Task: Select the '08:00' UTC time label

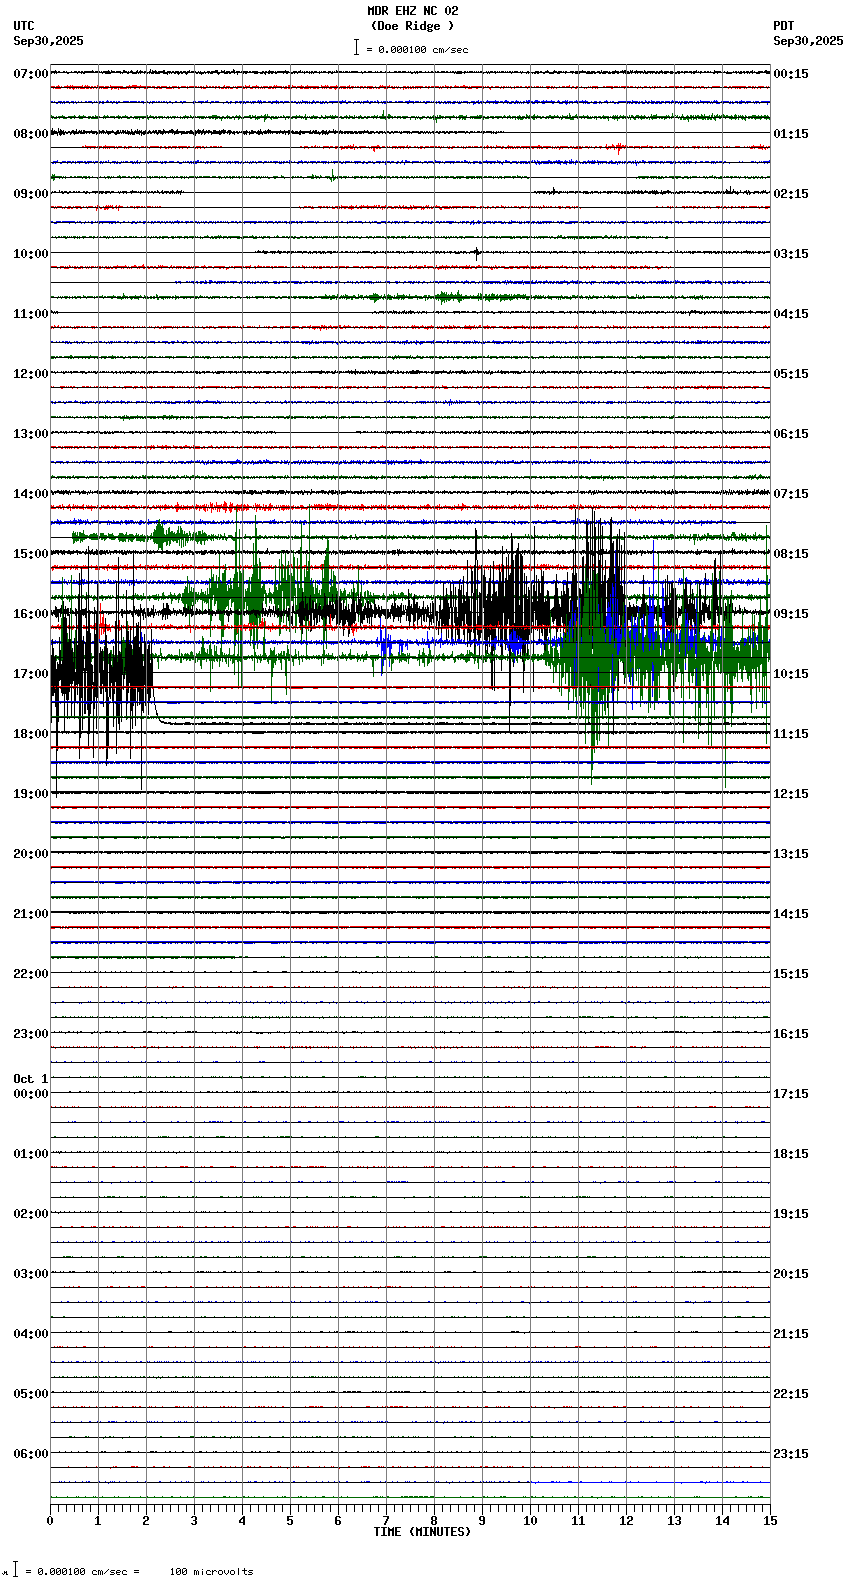Action: pos(31,134)
